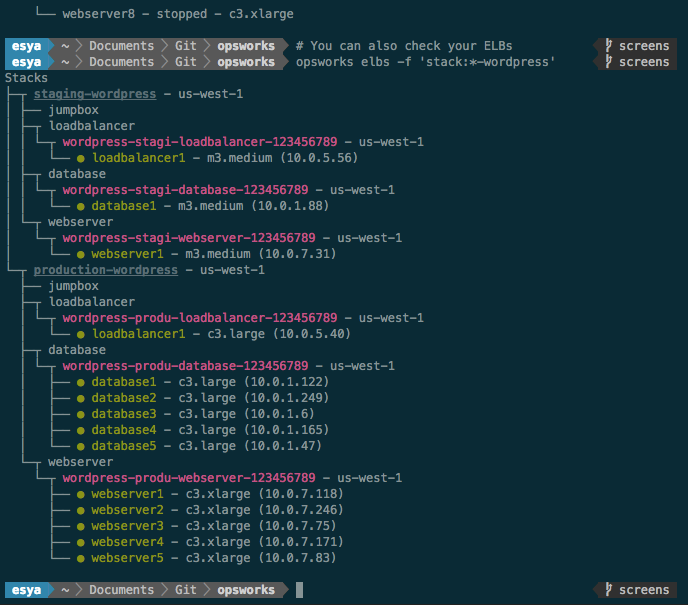Click webserver4 name on the 10.0.7.171 row
The height and width of the screenshot is (605, 688).
[127, 542]
